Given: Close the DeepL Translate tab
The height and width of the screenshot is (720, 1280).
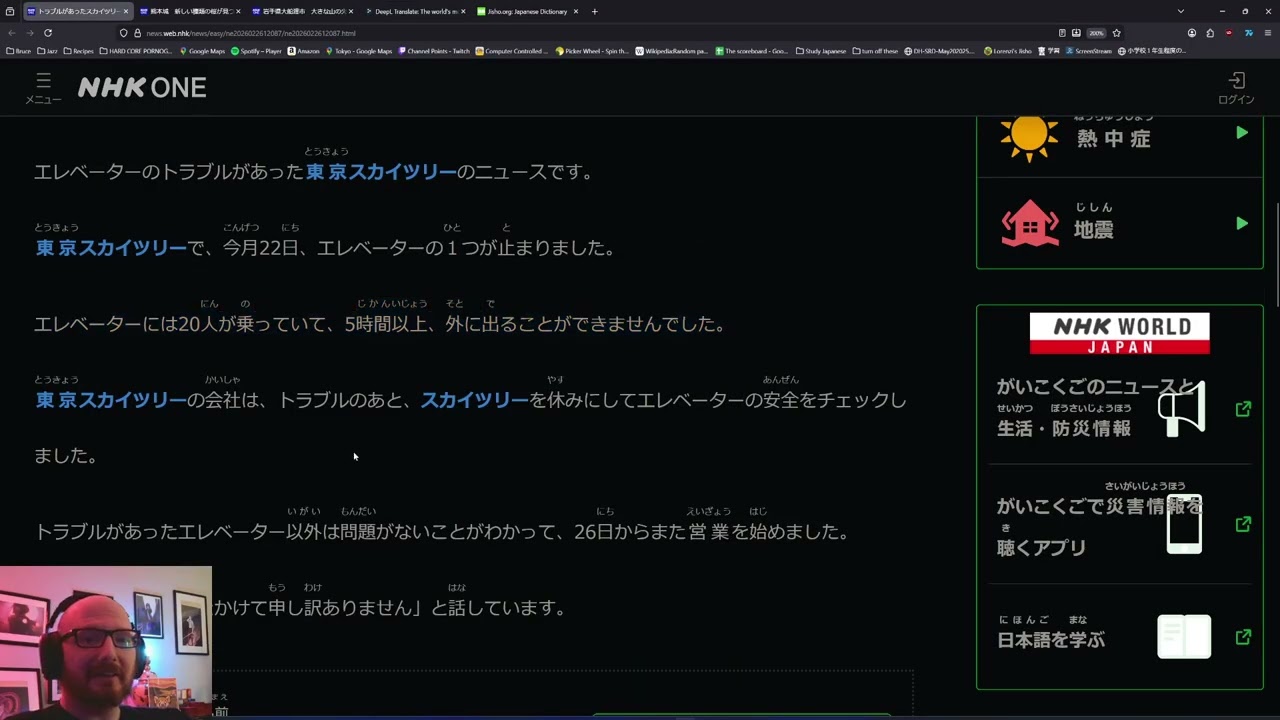Looking at the screenshot, I should 463,11.
